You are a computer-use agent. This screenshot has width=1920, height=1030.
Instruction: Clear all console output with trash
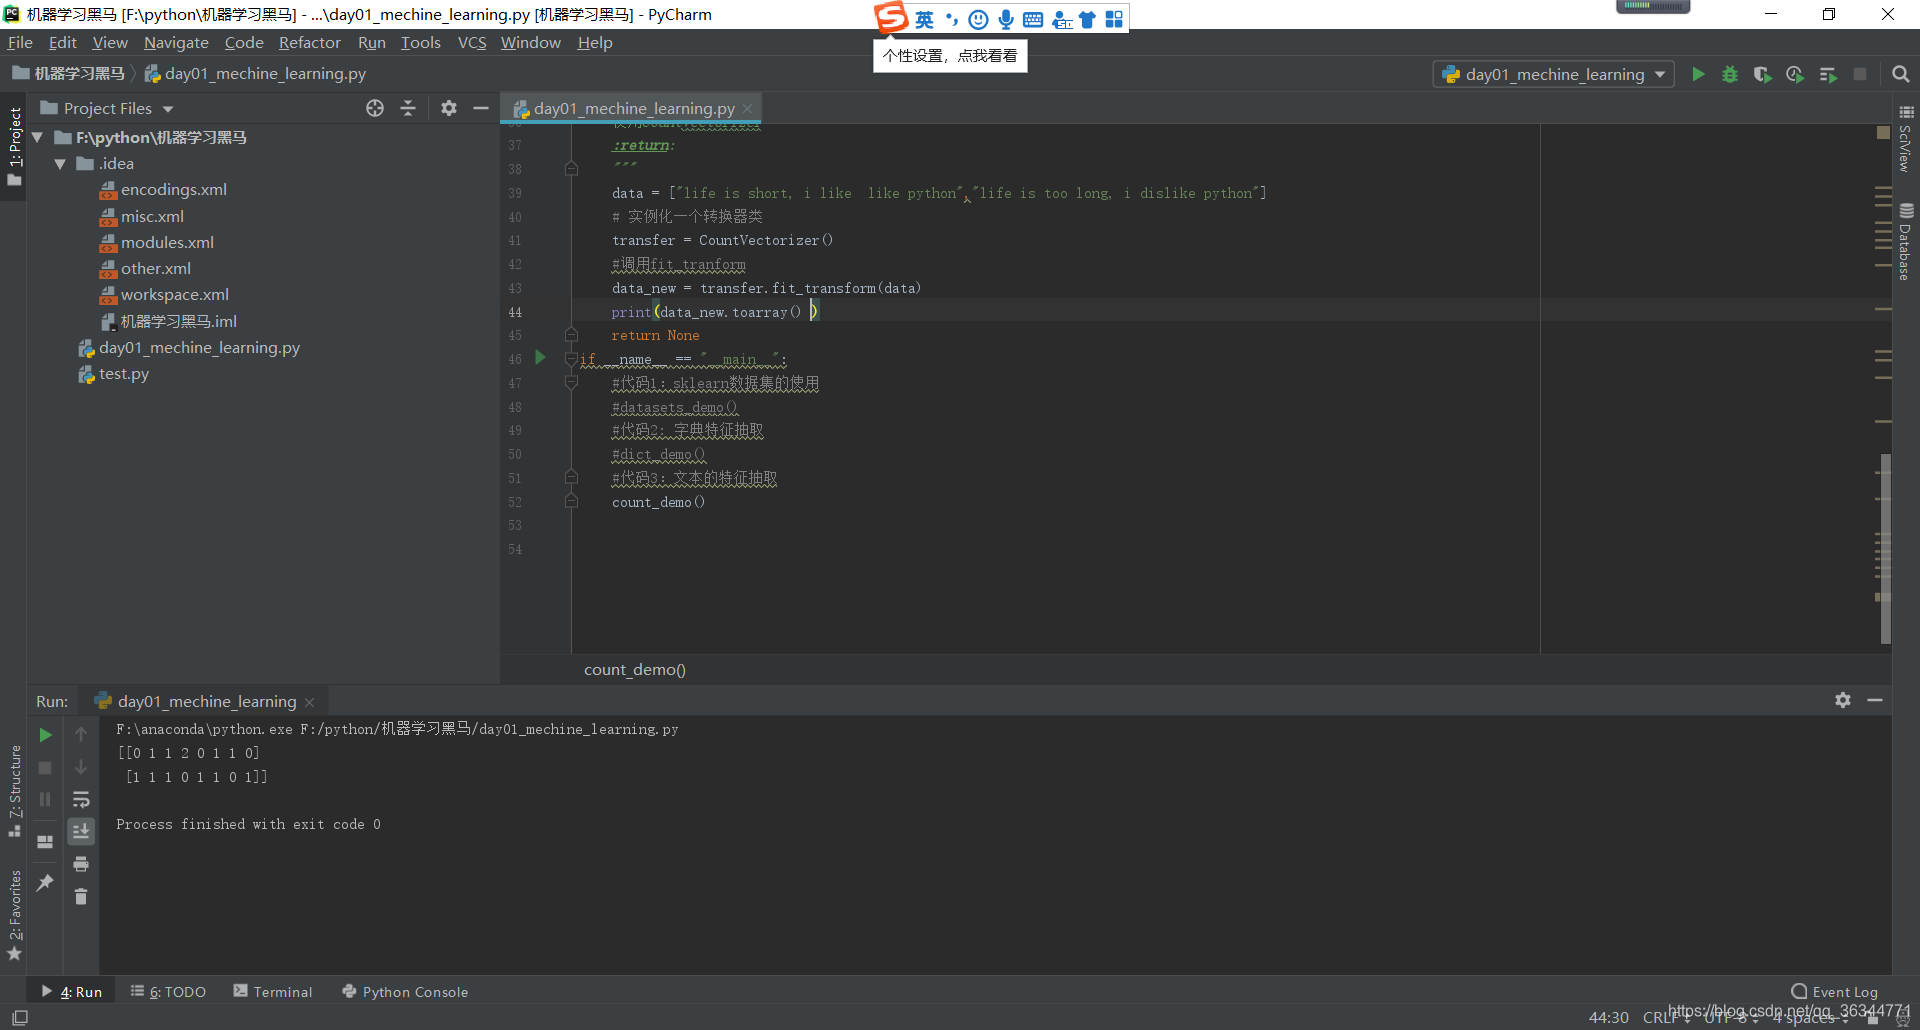click(81, 896)
